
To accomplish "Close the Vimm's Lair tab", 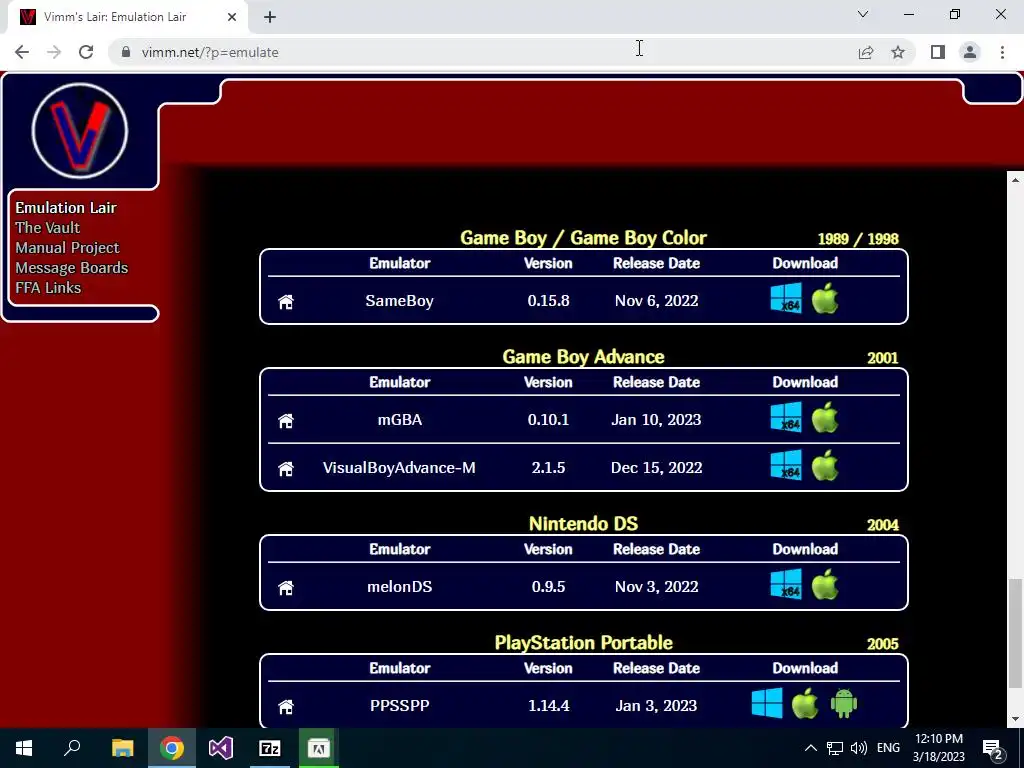I will 232,17.
